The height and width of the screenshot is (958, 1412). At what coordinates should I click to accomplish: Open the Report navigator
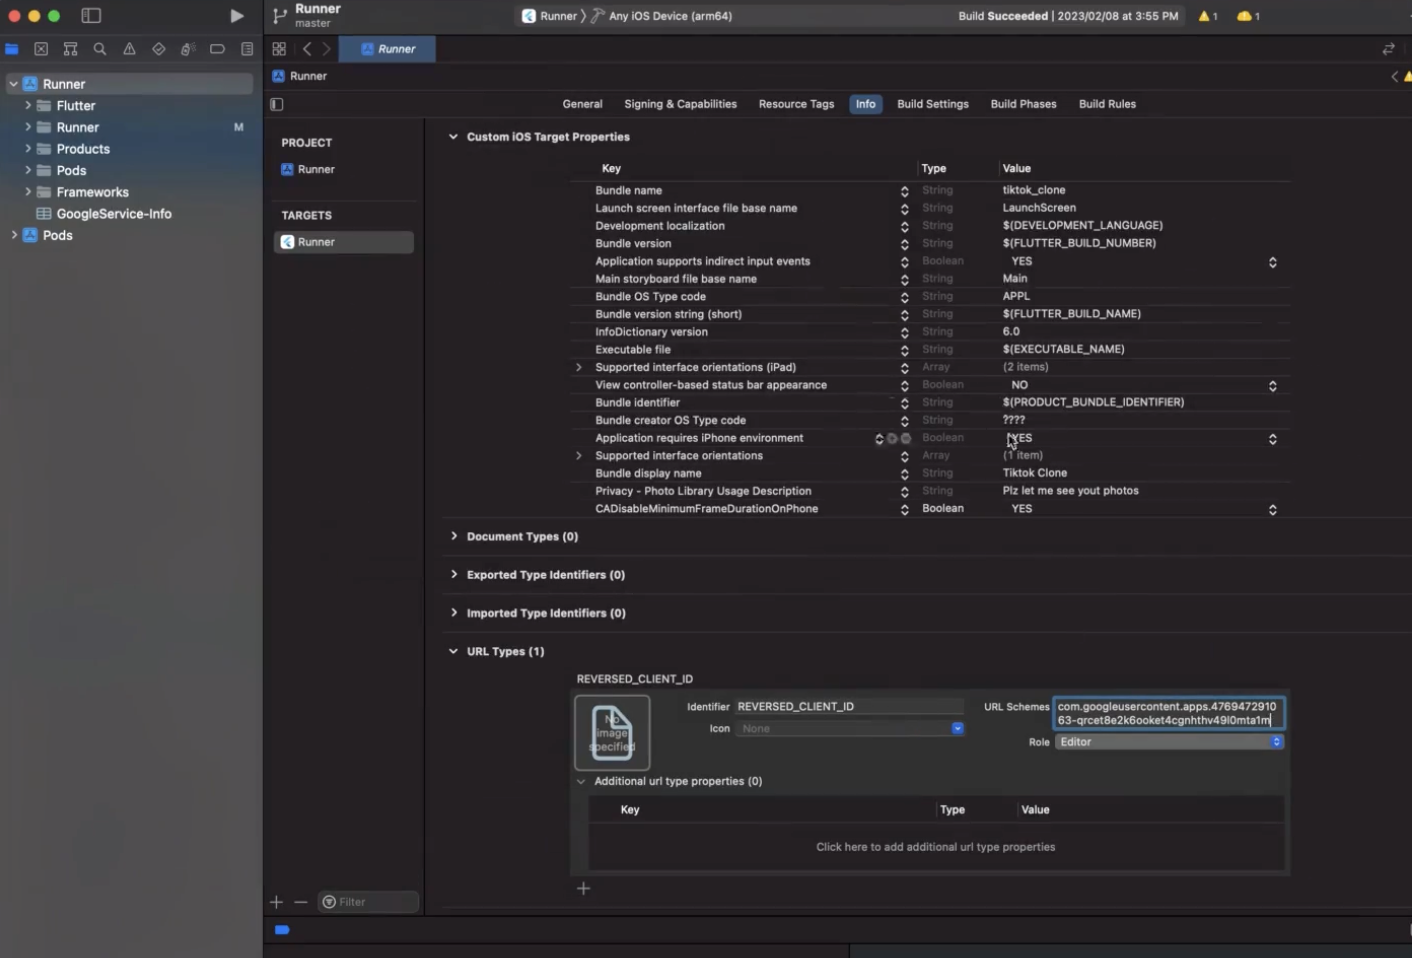(247, 49)
